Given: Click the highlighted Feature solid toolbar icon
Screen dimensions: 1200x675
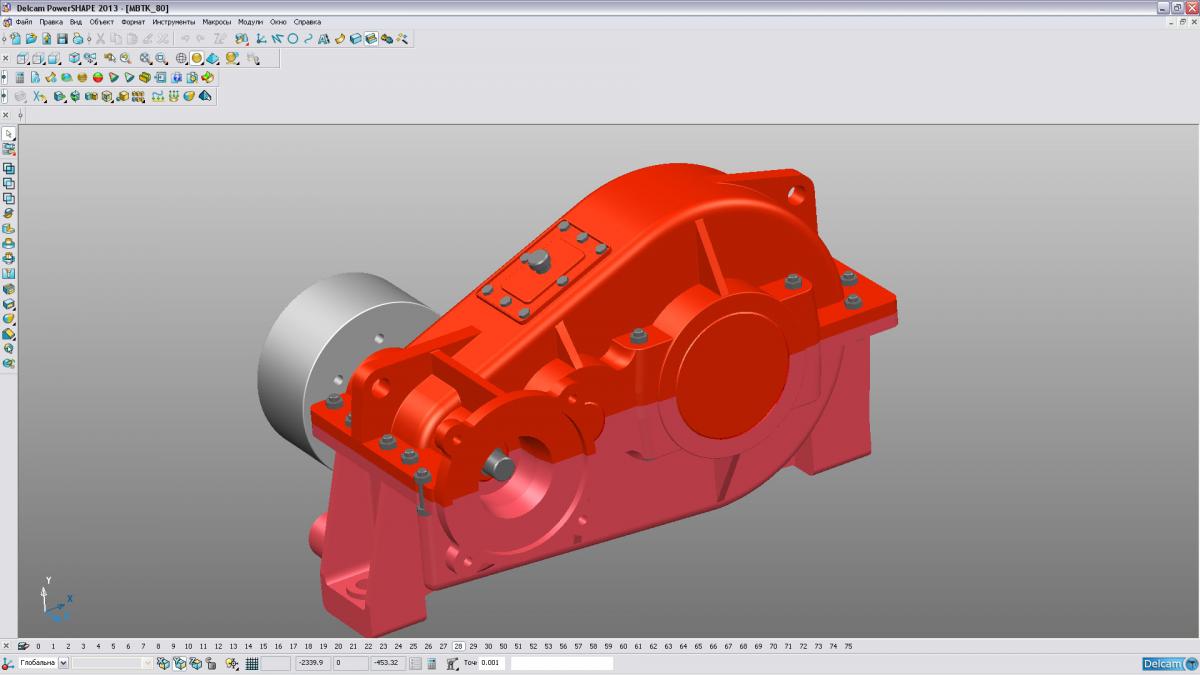Looking at the screenshot, I should click(x=371, y=39).
